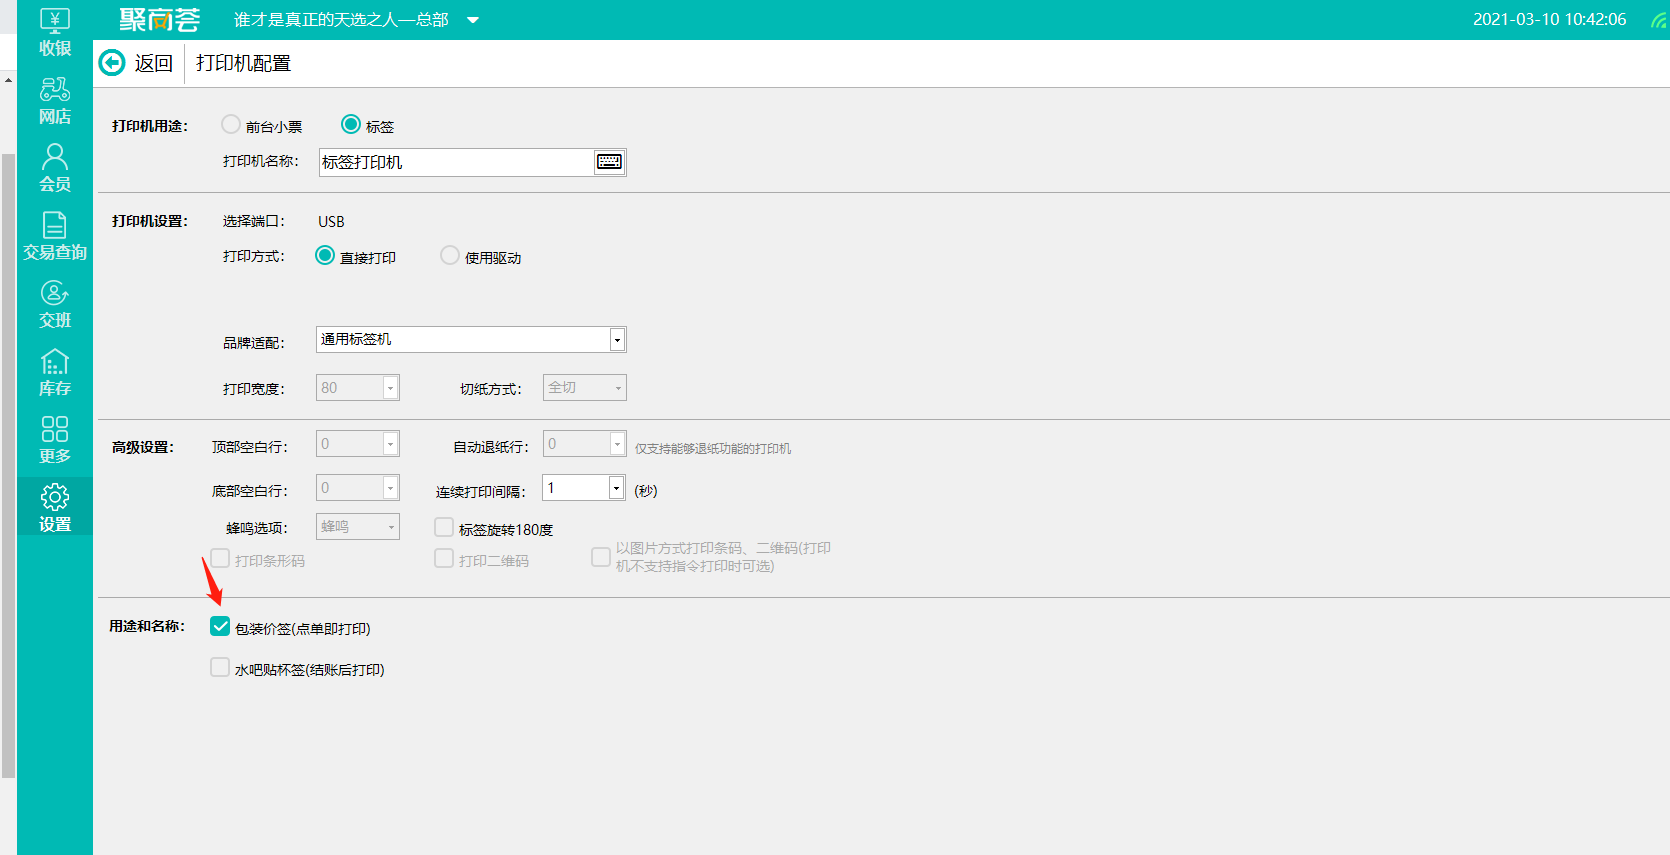The image size is (1670, 855).
Task: Click the 聚商荟 logo in header
Action: (x=160, y=20)
